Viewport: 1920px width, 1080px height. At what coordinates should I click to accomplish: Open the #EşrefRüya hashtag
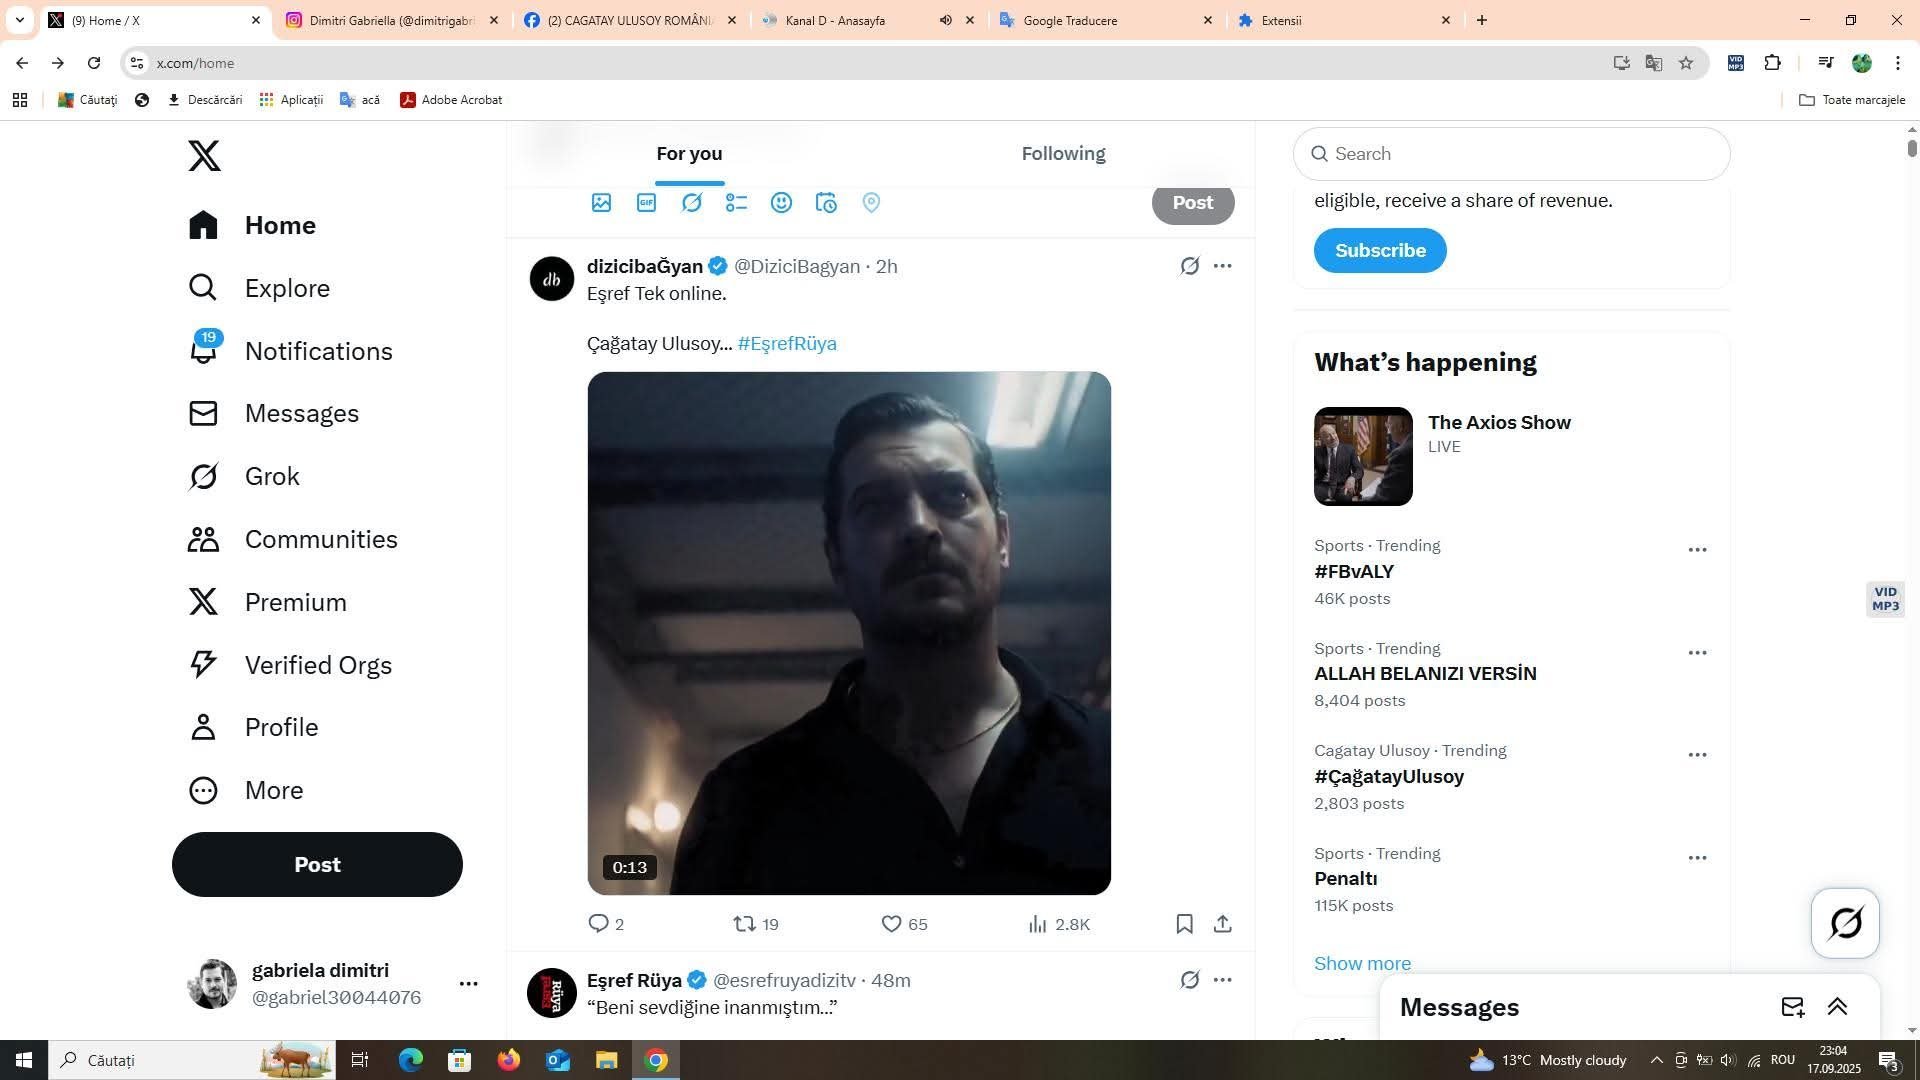click(x=787, y=343)
